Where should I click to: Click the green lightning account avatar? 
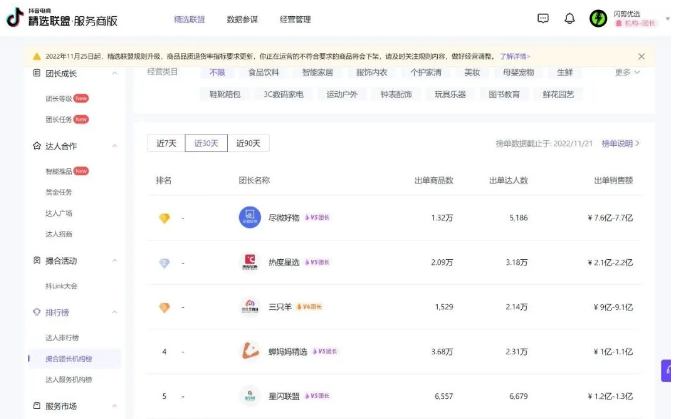[598, 19]
